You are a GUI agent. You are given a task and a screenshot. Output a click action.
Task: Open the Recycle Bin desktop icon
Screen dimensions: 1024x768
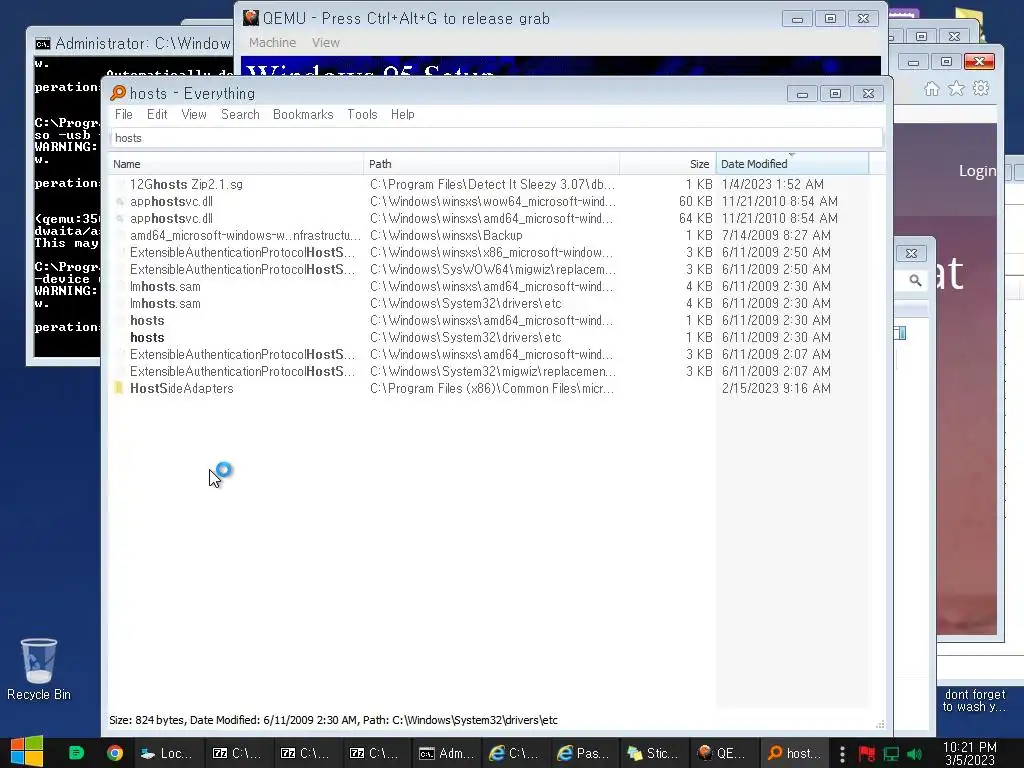tap(39, 669)
